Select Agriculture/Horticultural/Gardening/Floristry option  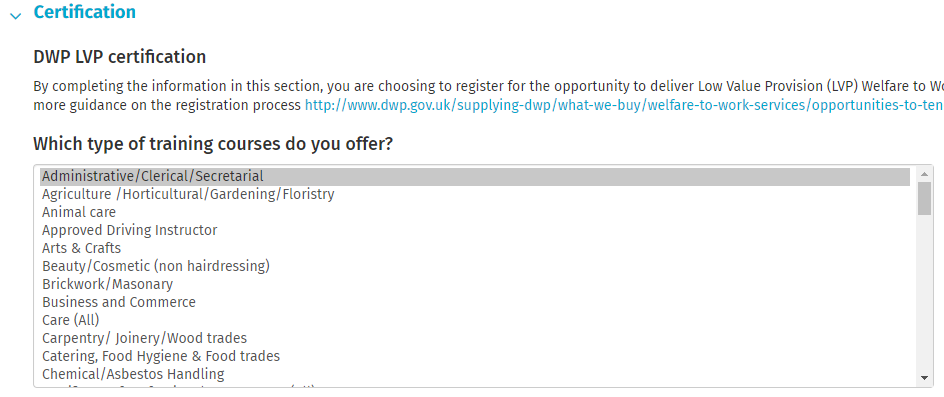[x=475, y=195]
